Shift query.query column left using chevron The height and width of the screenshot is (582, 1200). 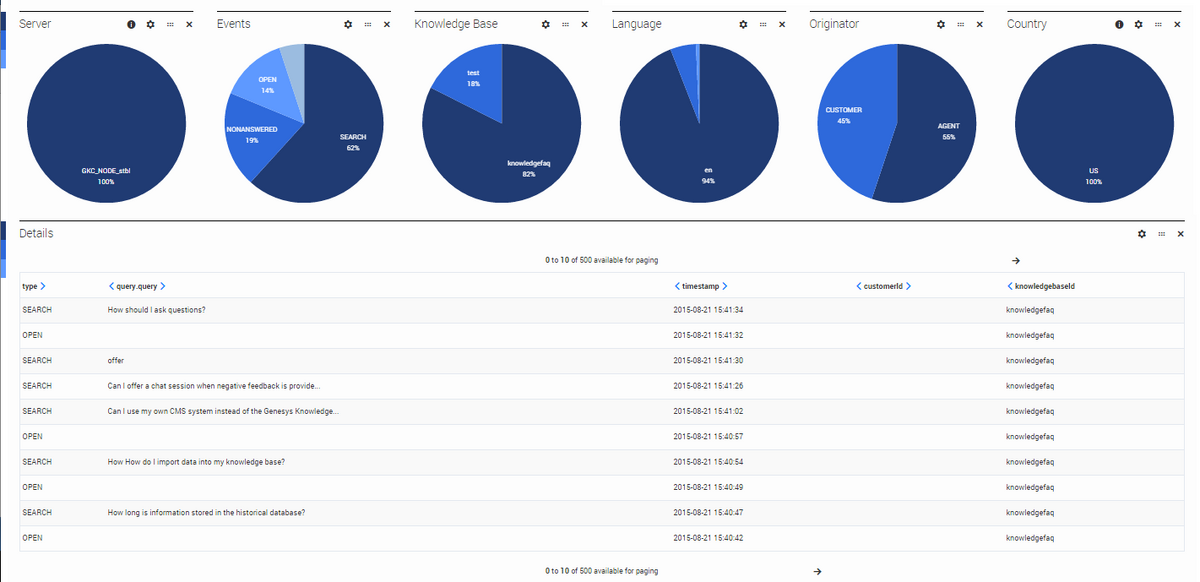(111, 286)
